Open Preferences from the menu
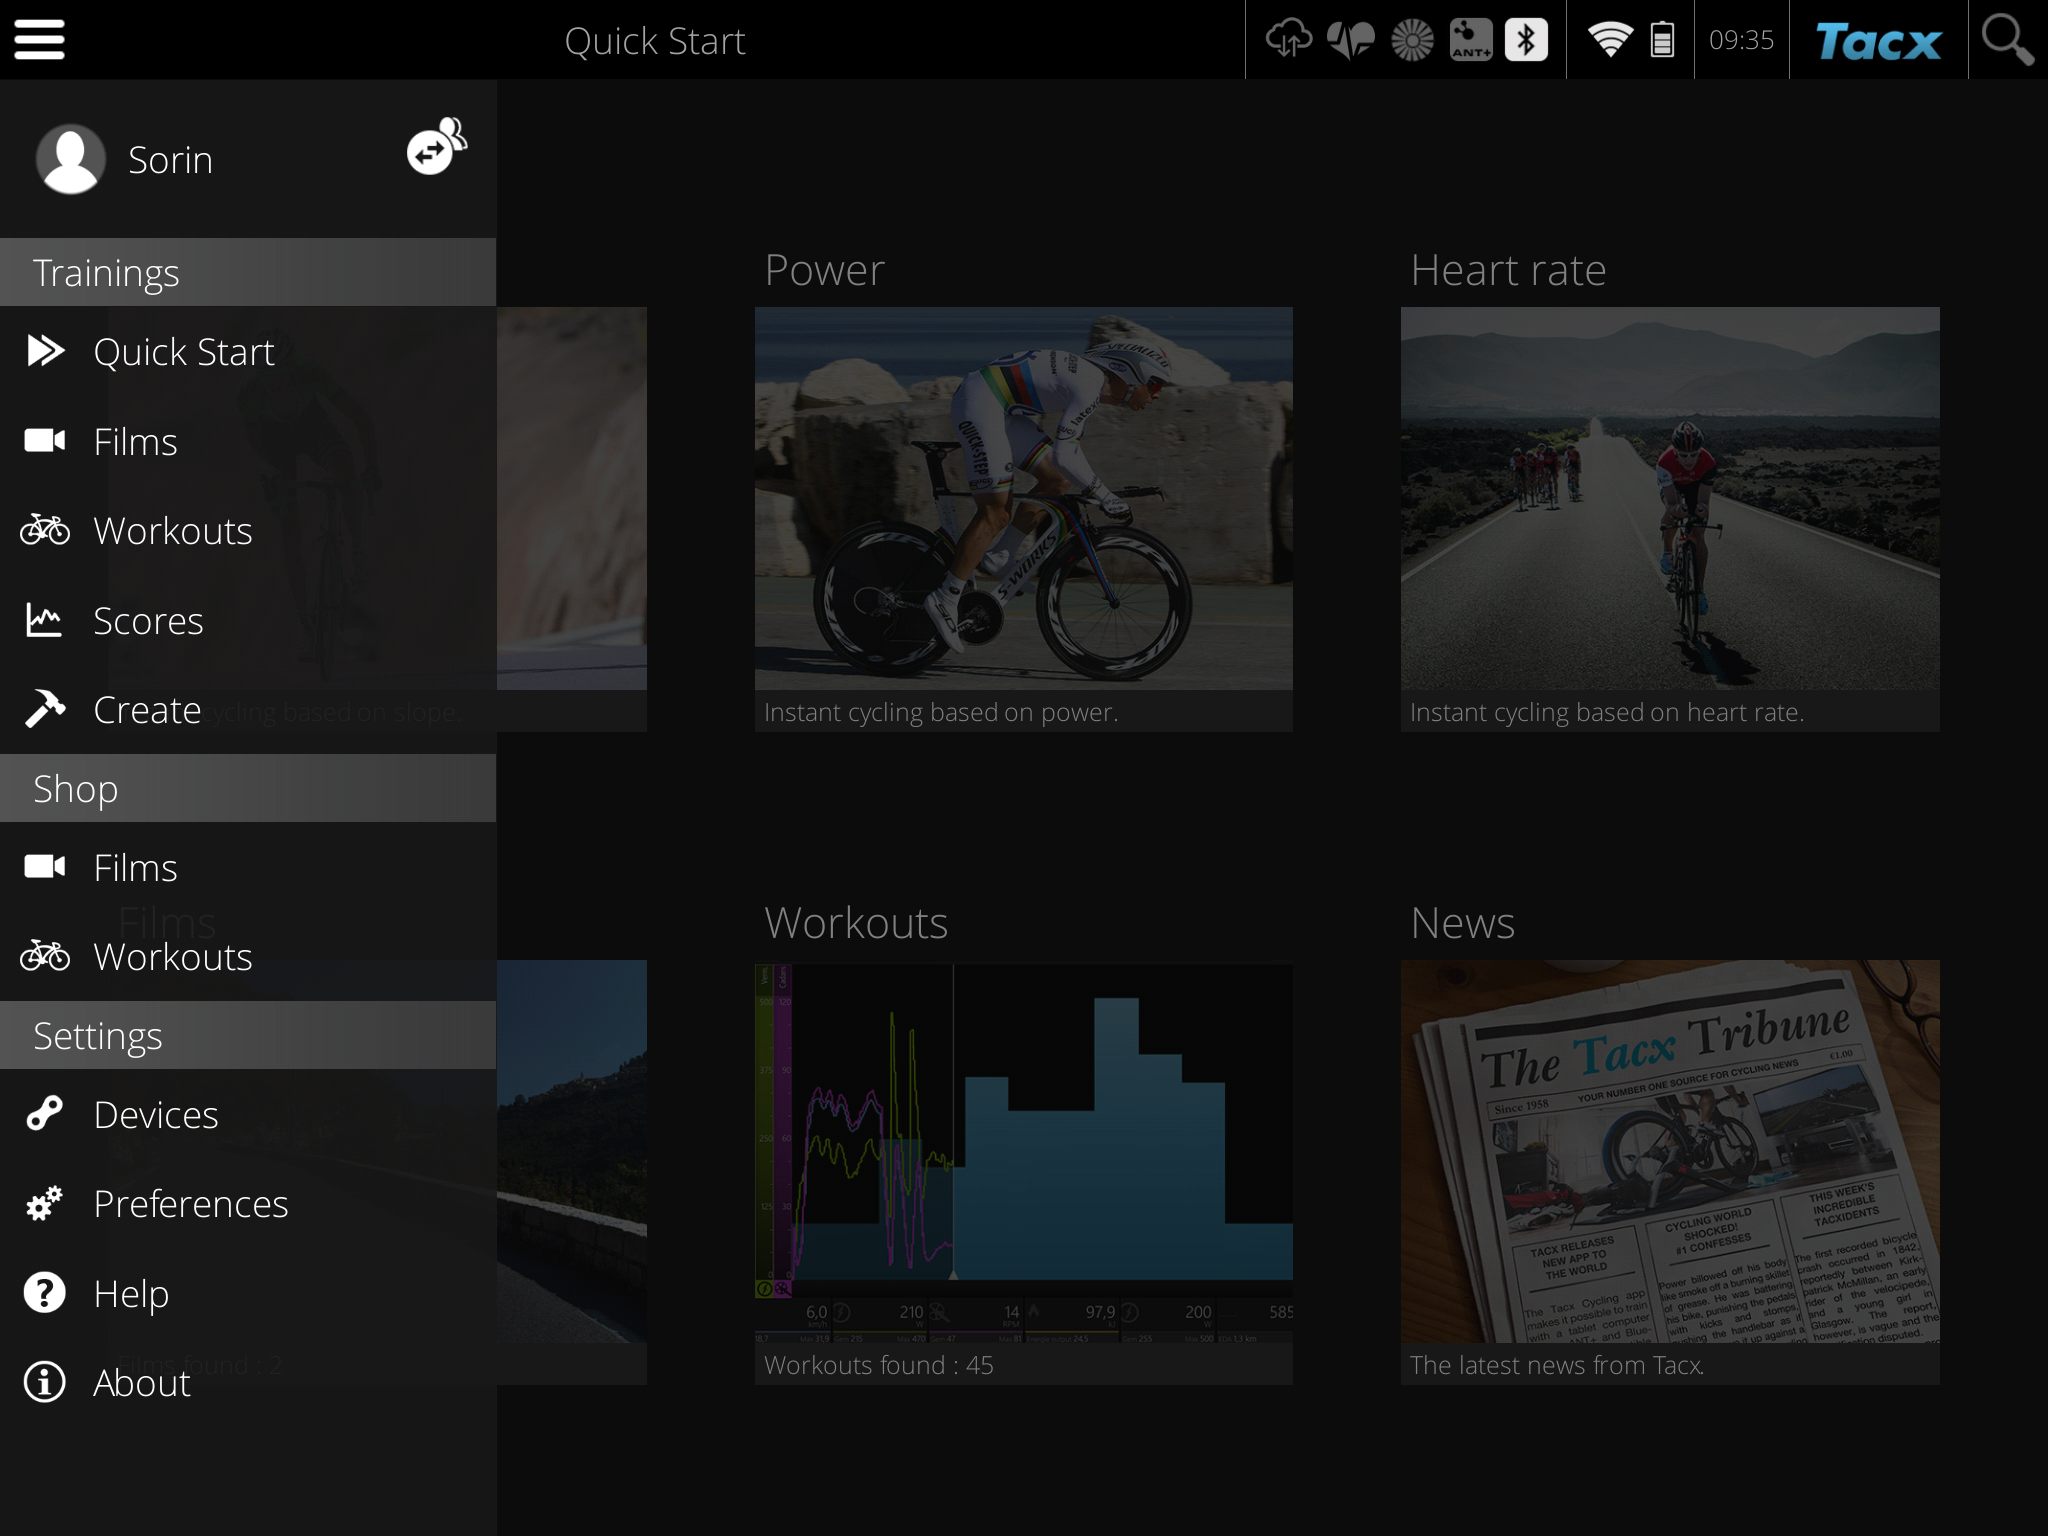The height and width of the screenshot is (1536, 2048). 248,1203
